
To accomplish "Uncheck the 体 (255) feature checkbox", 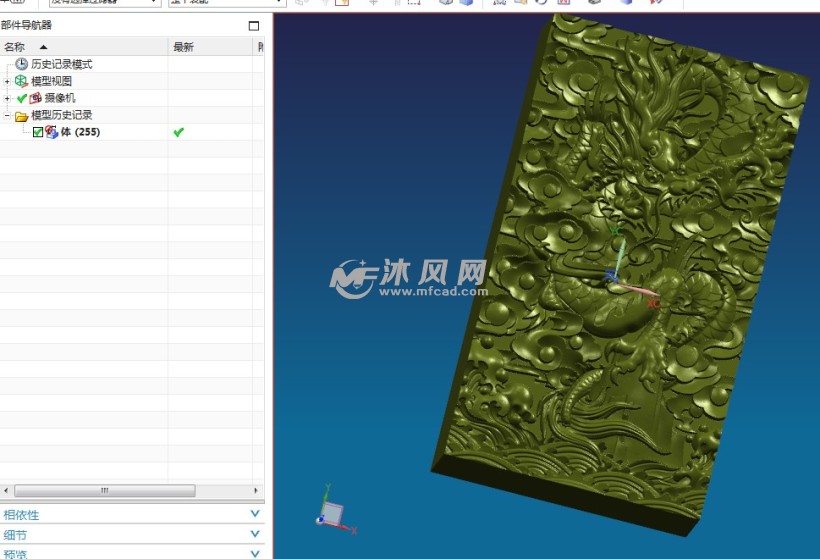I will coord(38,132).
